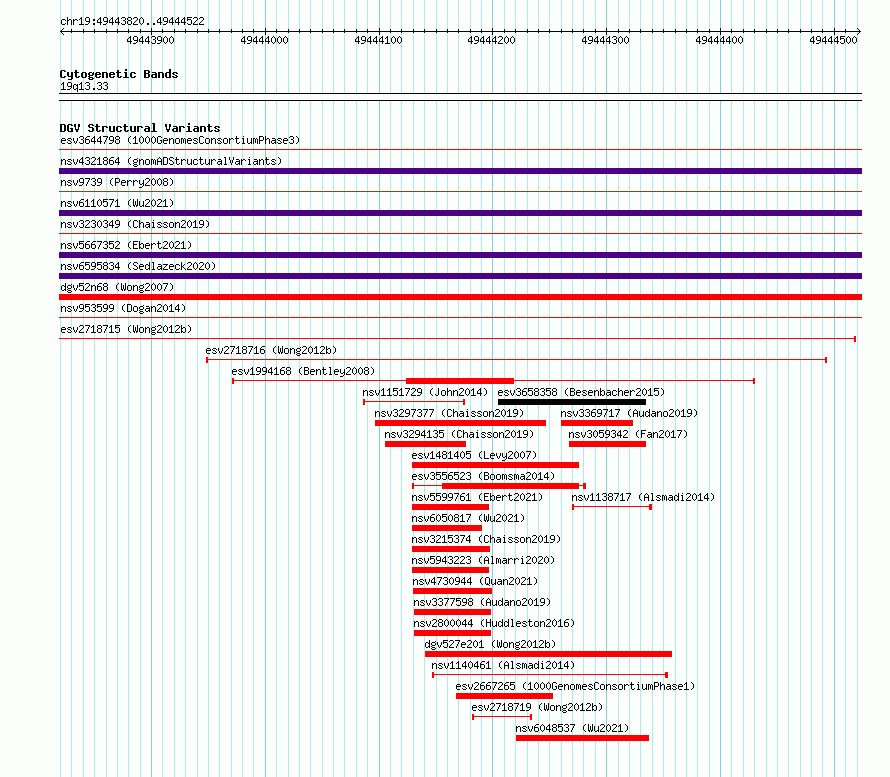Screen dimensions: 890x777
Task: Click the nsv3369717 (Audano2019) label
Action: pos(629,413)
